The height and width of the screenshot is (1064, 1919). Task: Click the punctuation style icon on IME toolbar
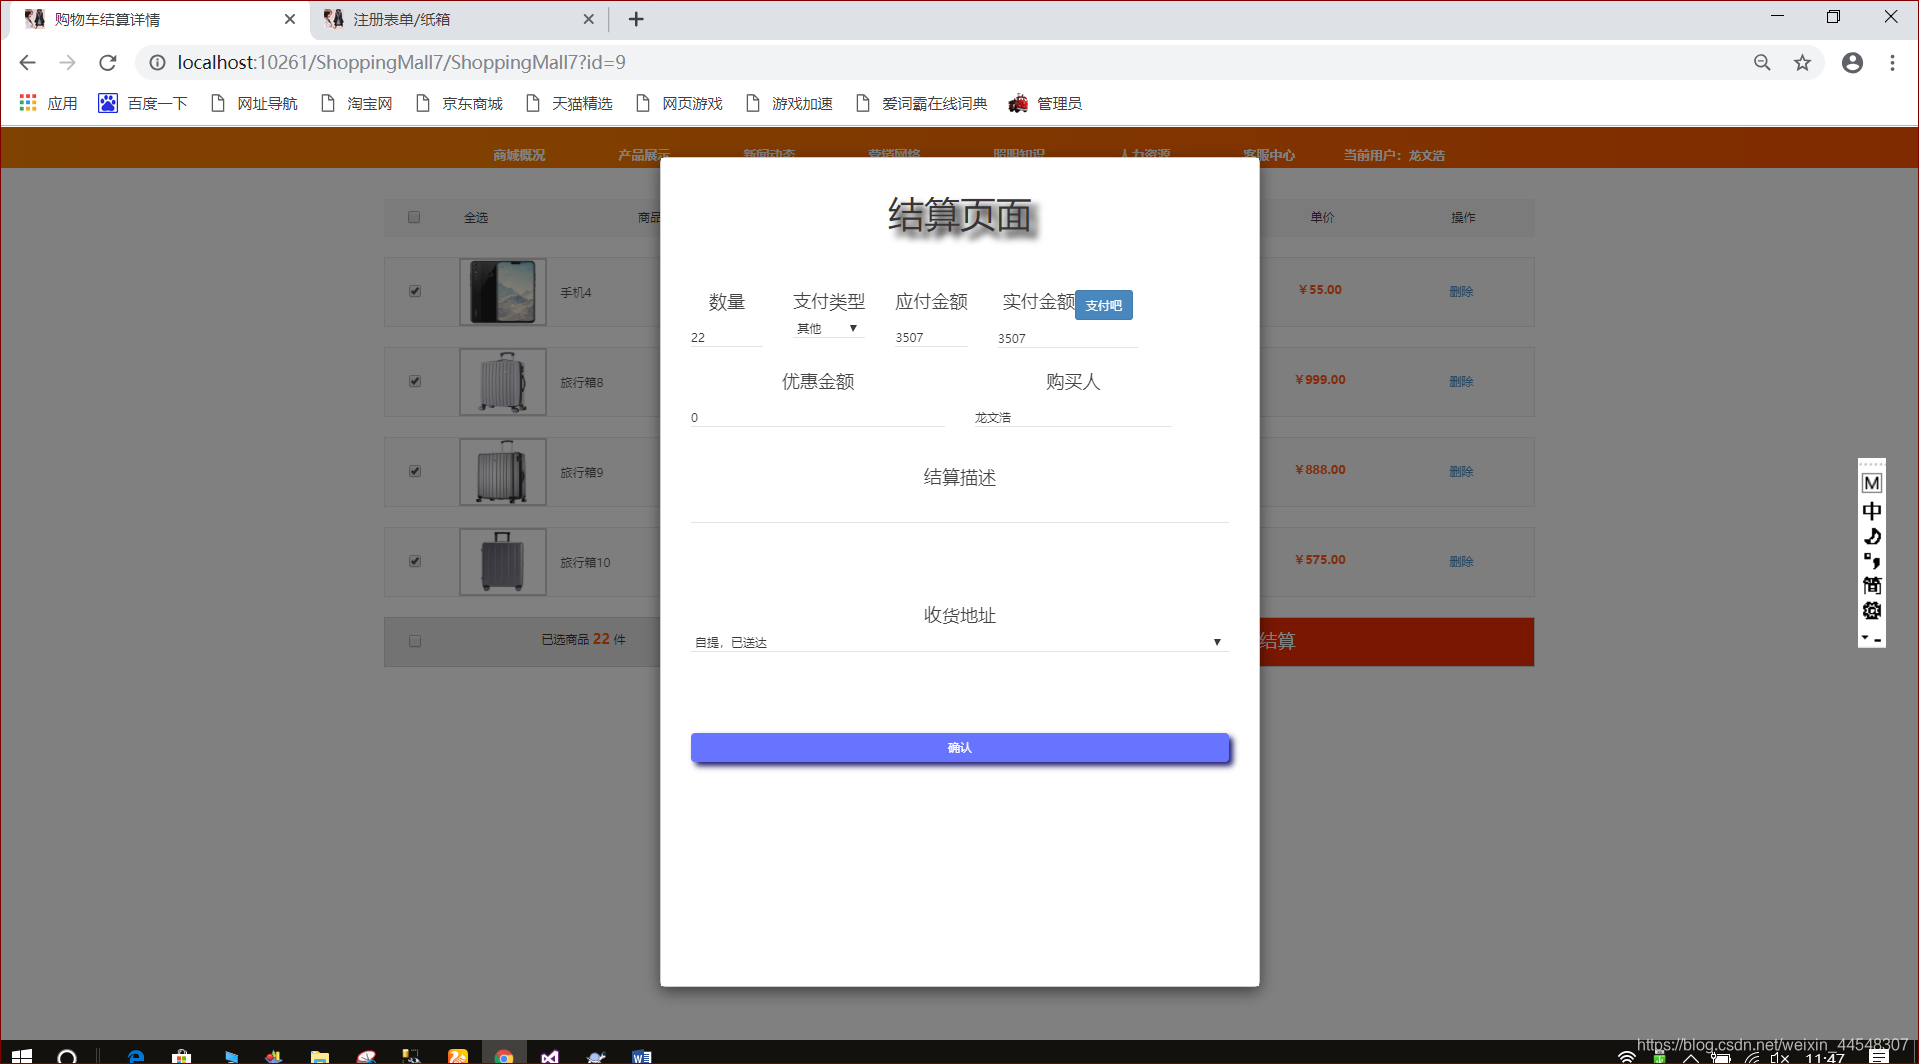coord(1871,560)
